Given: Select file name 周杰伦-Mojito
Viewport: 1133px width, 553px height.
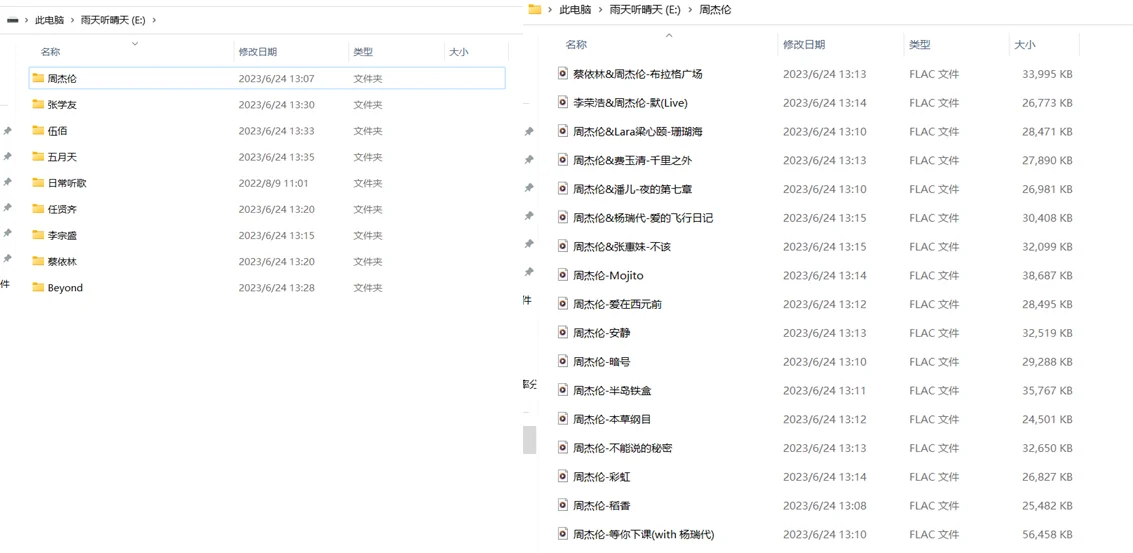Looking at the screenshot, I should pos(608,275).
